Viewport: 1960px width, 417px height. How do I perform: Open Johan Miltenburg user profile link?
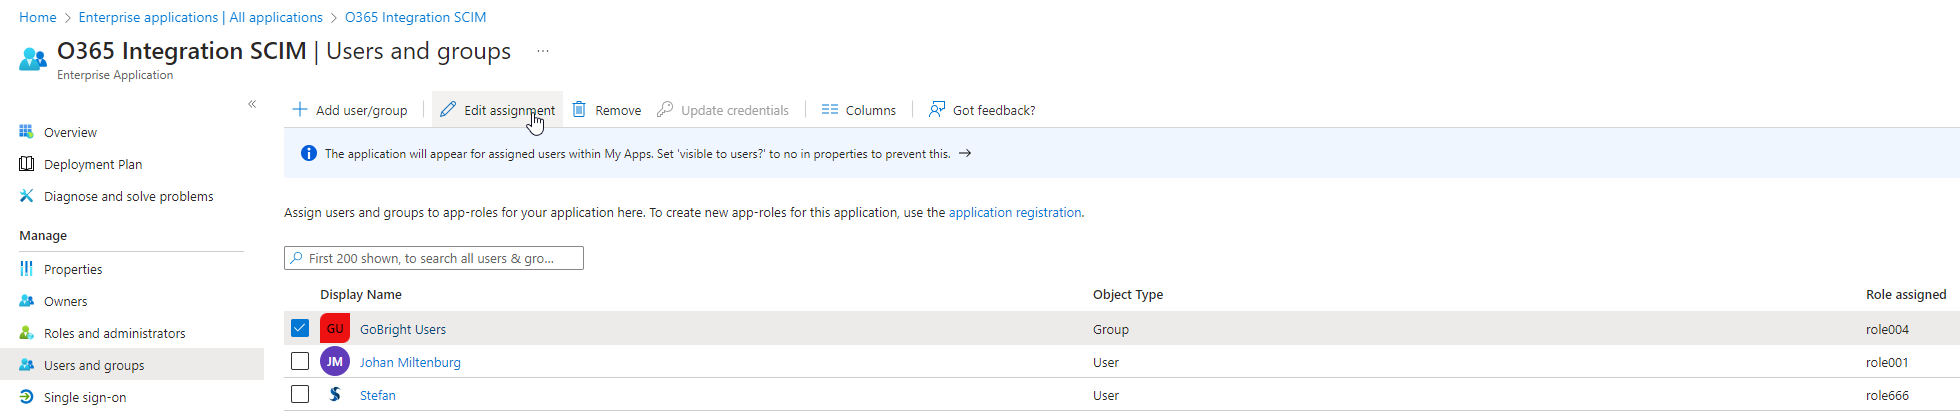pos(410,362)
